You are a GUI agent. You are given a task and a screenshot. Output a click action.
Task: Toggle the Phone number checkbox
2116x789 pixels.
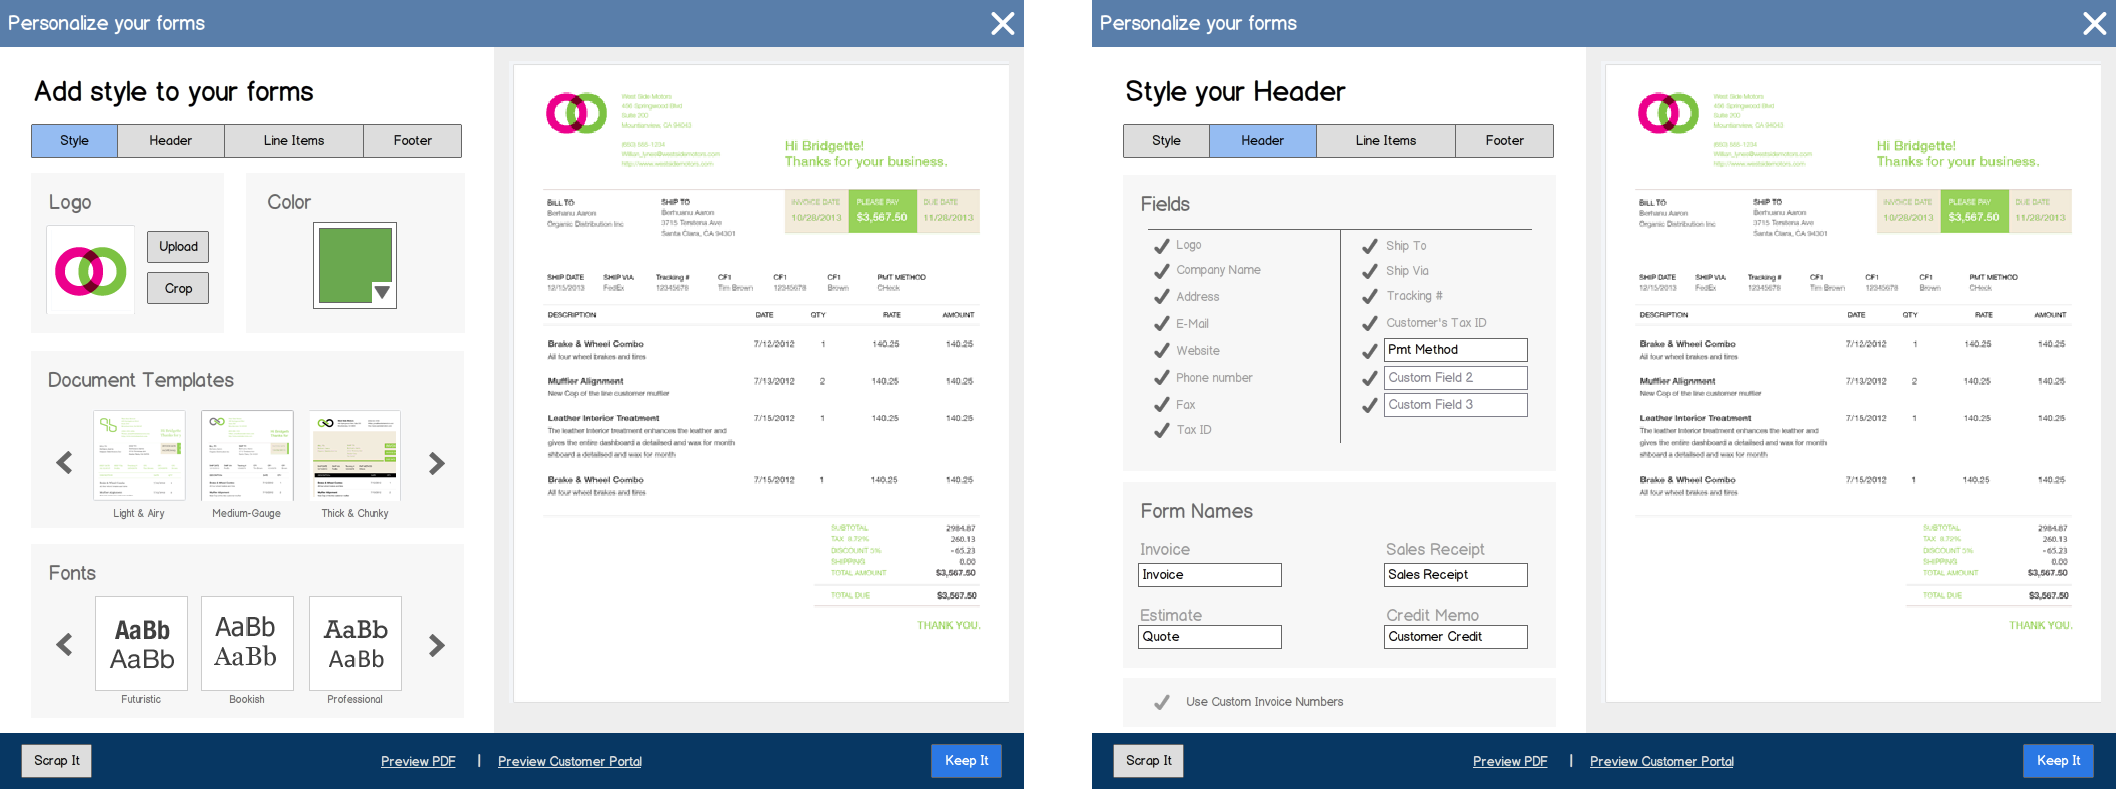[1162, 377]
